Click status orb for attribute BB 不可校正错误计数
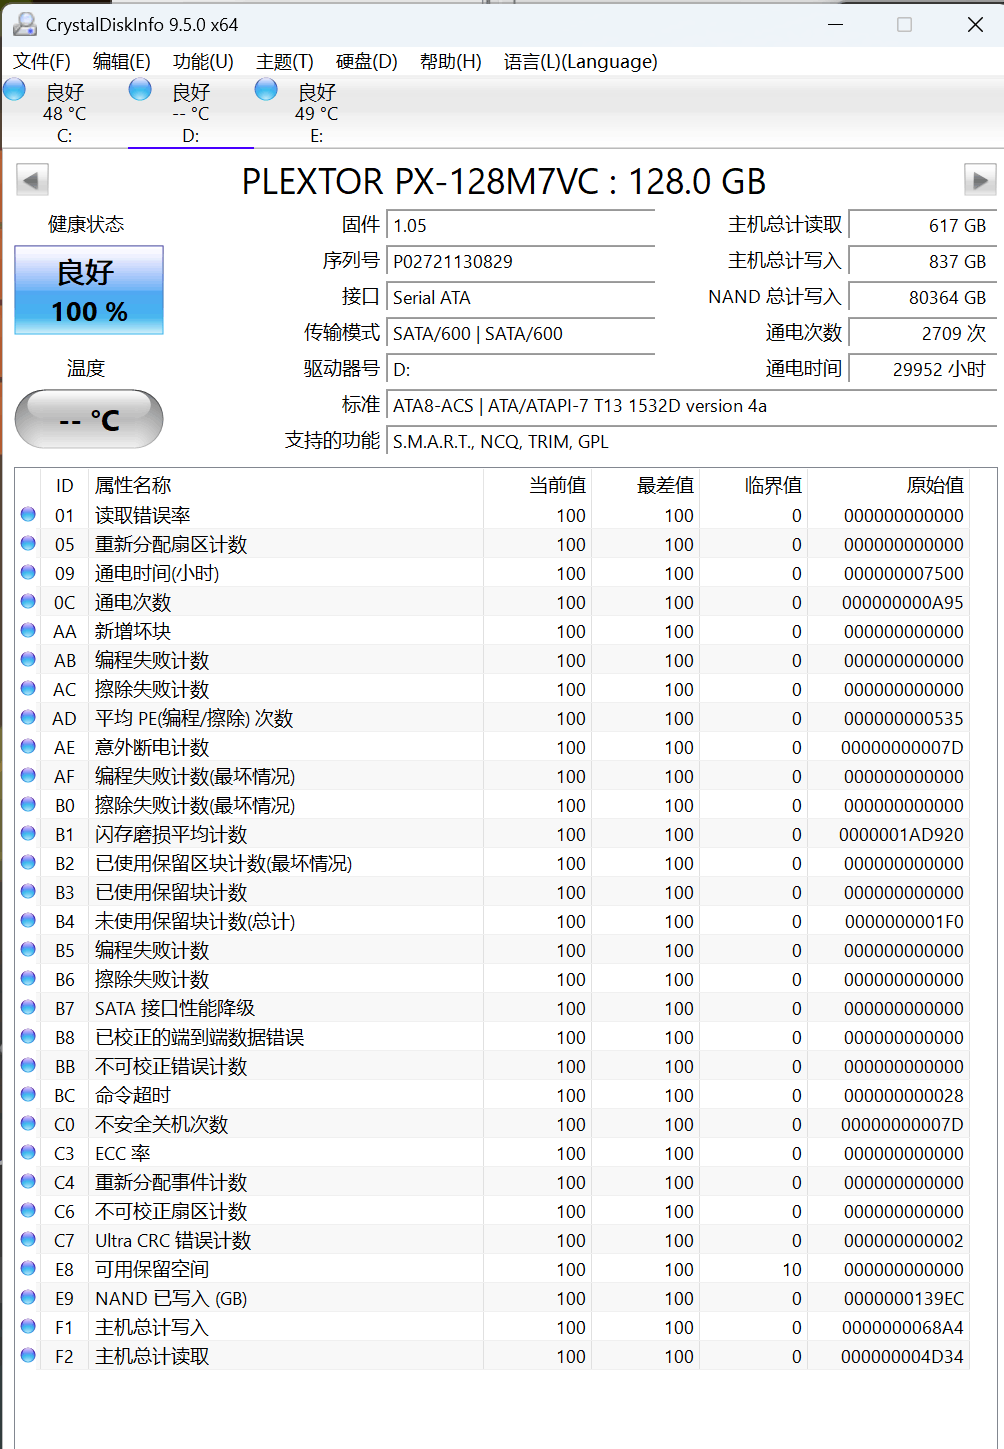The image size is (1004, 1449). (28, 1065)
